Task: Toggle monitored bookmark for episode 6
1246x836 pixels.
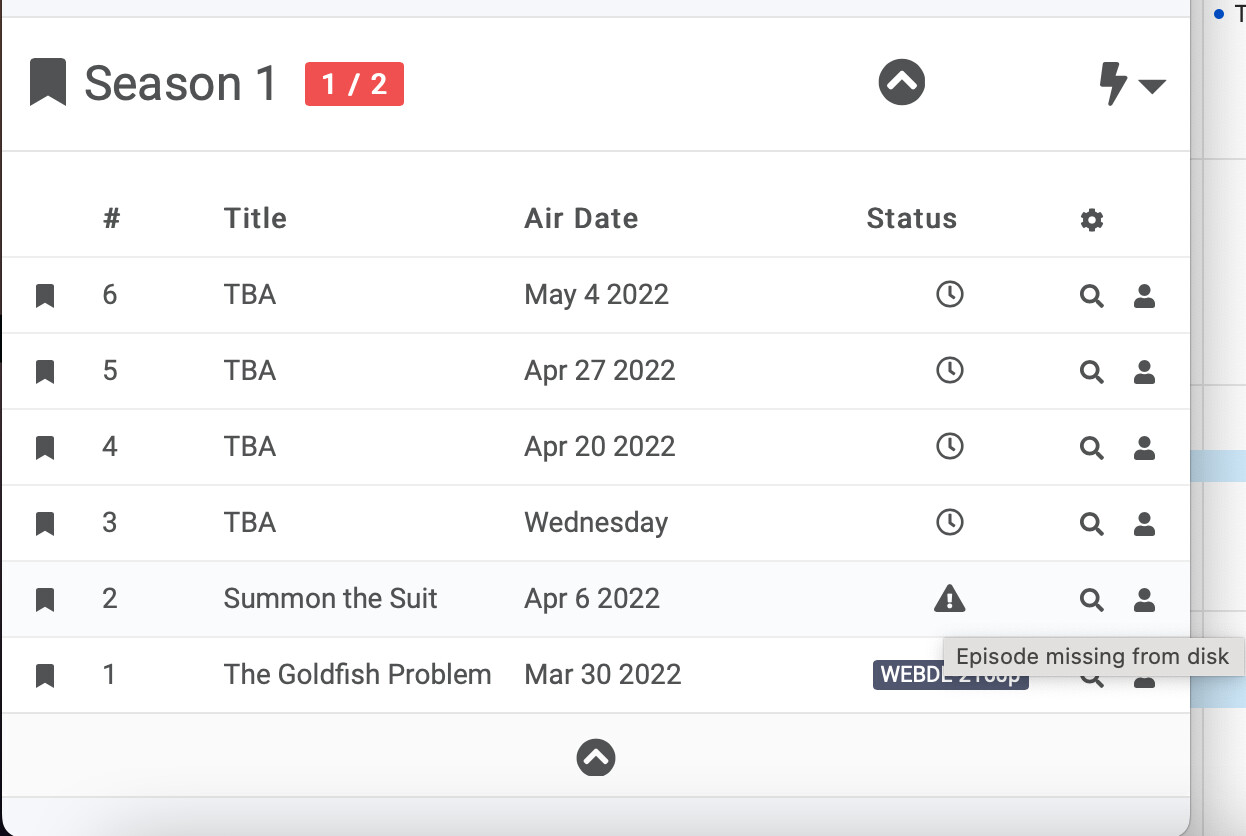Action: click(x=45, y=296)
